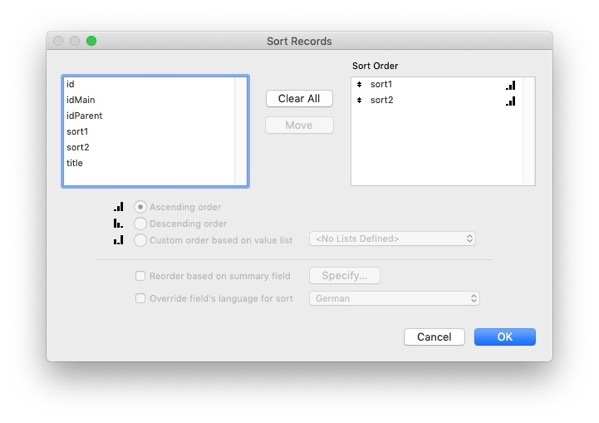Image resolution: width=599 pixels, height=423 pixels.
Task: Select sort2 in the Sort Order list
Action: pos(437,100)
